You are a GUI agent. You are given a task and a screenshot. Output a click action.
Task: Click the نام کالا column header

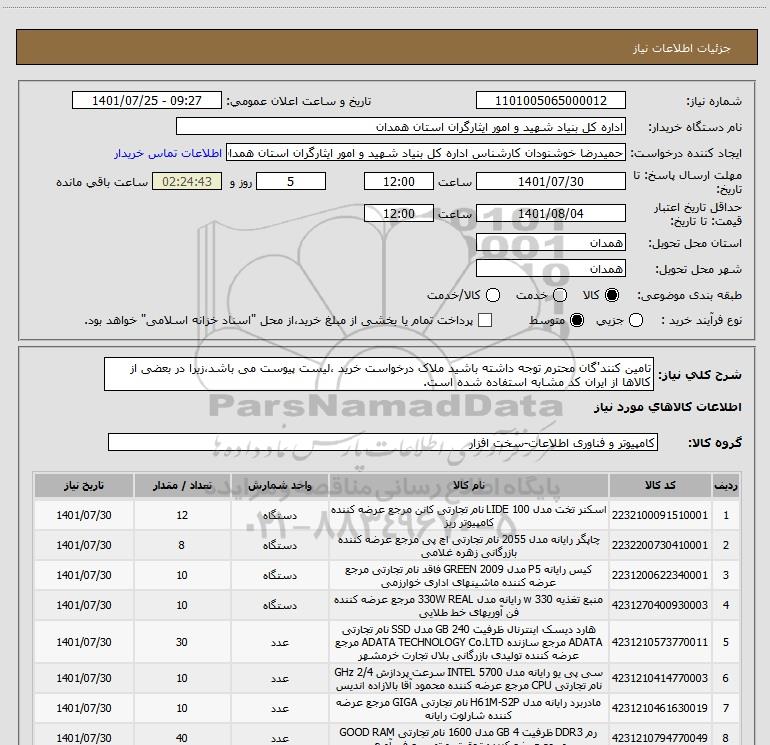[468, 485]
